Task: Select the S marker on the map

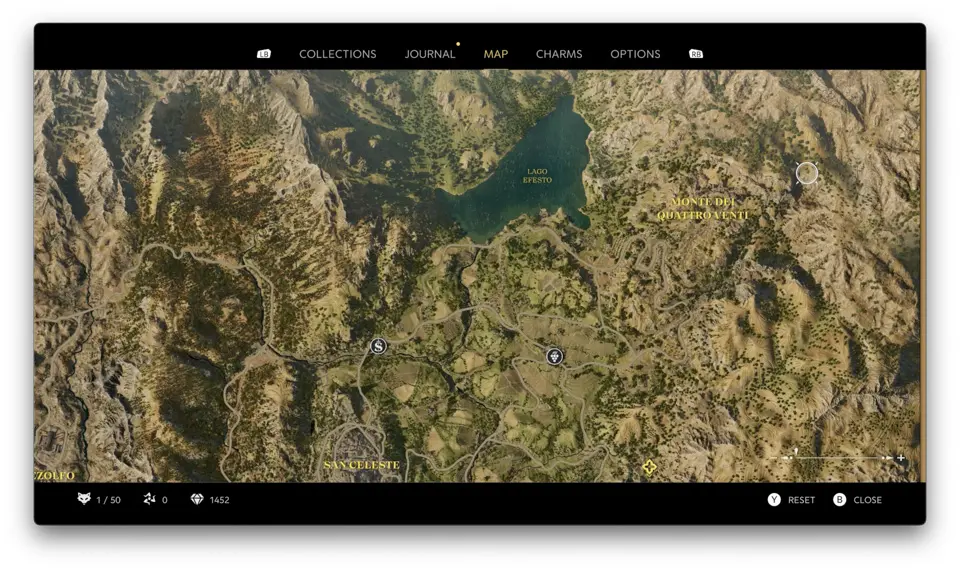Action: pos(378,346)
